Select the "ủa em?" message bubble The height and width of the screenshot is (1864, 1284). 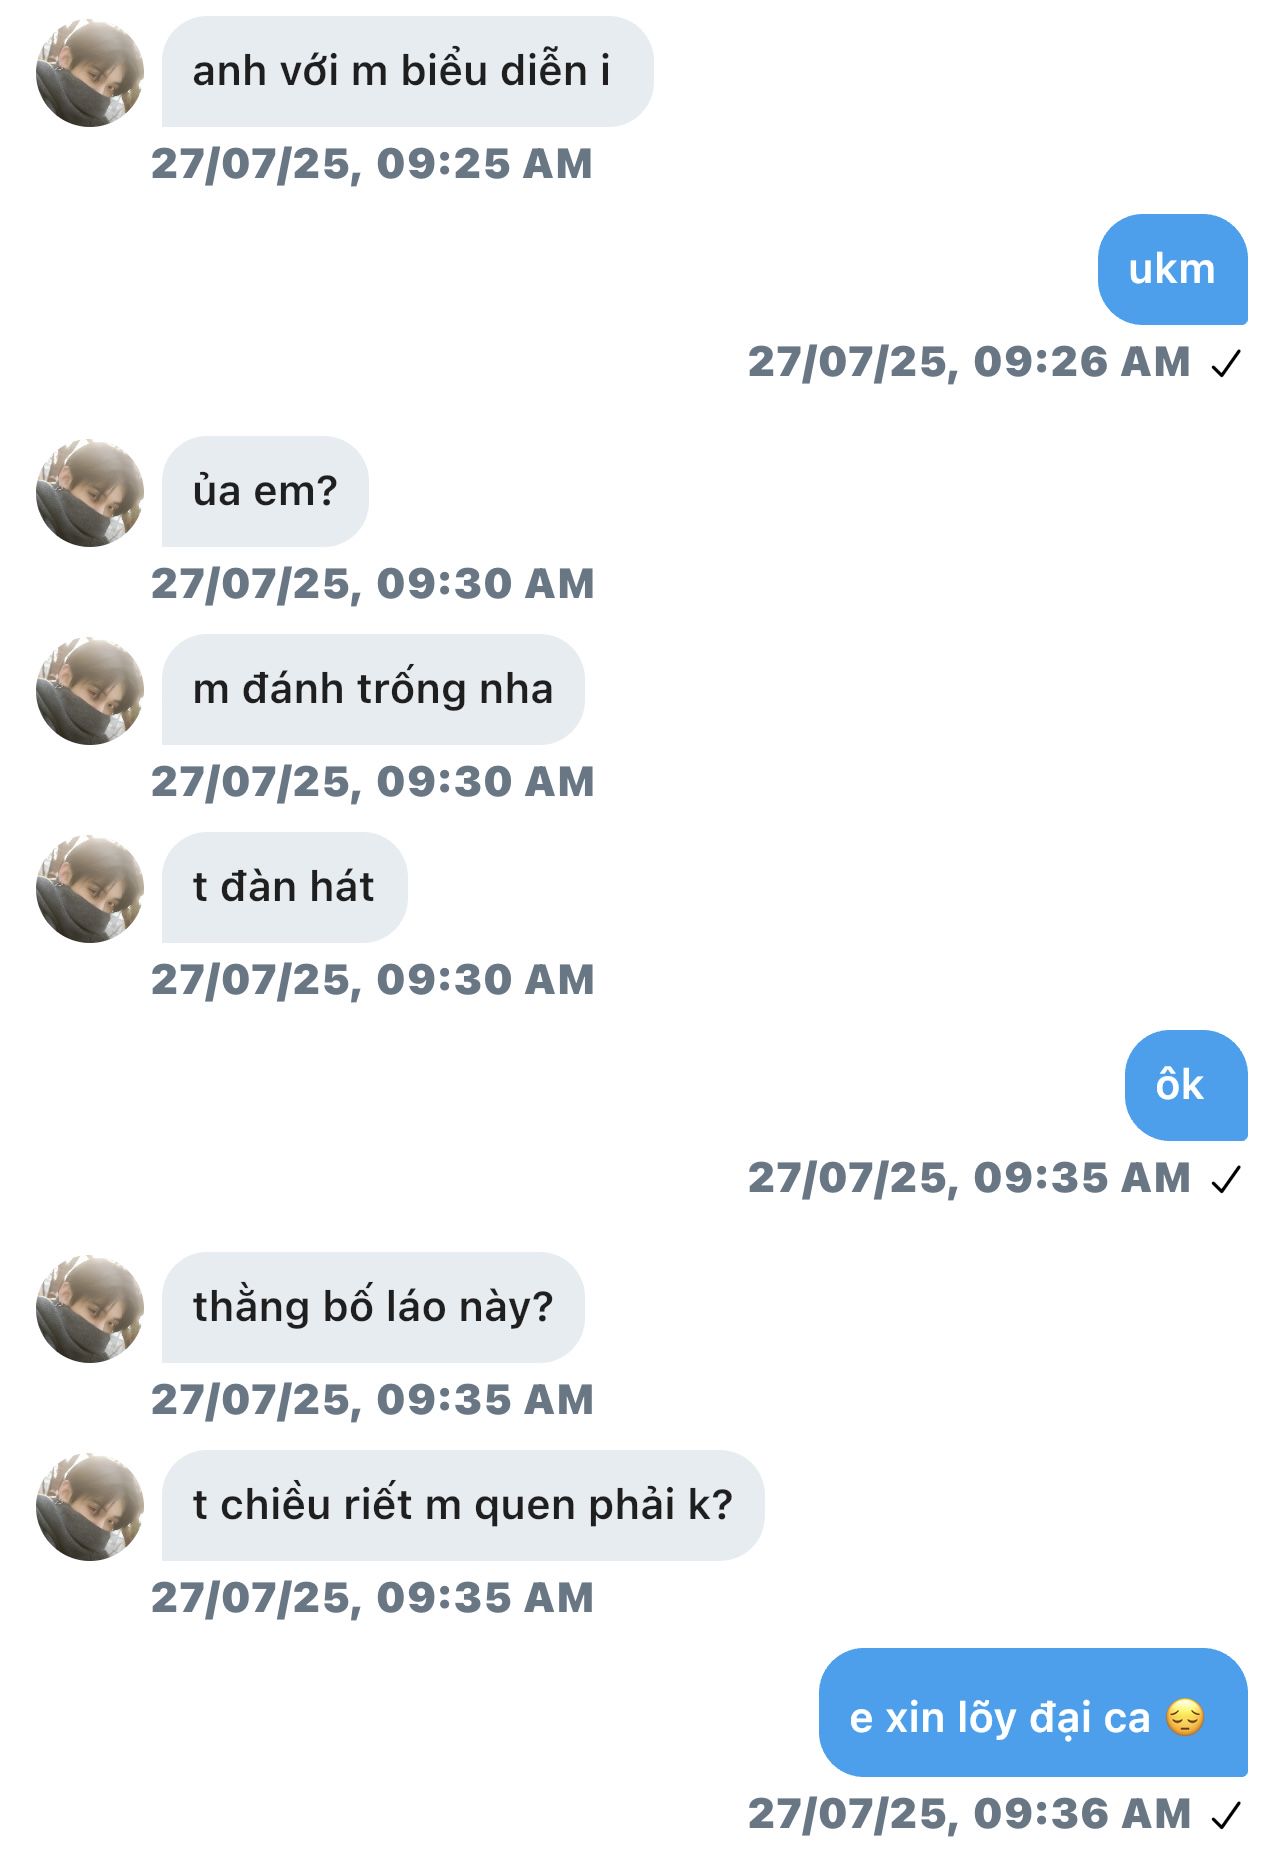point(265,492)
